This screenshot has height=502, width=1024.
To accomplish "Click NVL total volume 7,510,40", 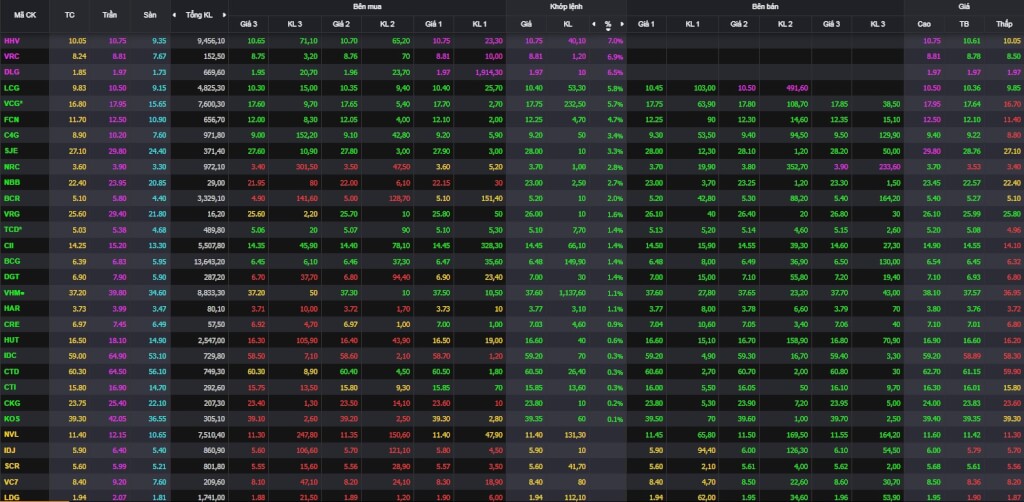I will point(211,433).
